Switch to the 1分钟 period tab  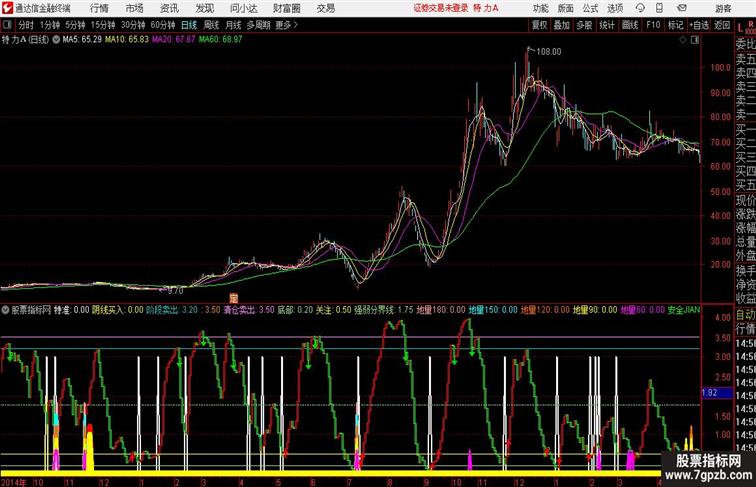pos(50,25)
